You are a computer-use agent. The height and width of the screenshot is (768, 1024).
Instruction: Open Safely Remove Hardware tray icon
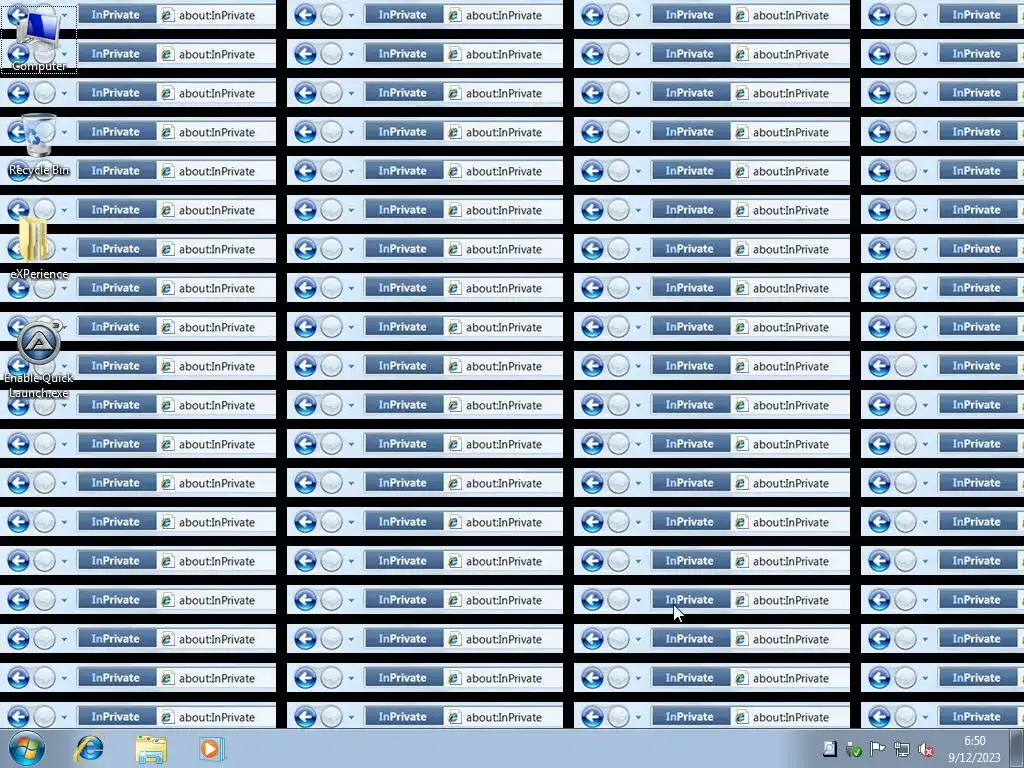853,749
